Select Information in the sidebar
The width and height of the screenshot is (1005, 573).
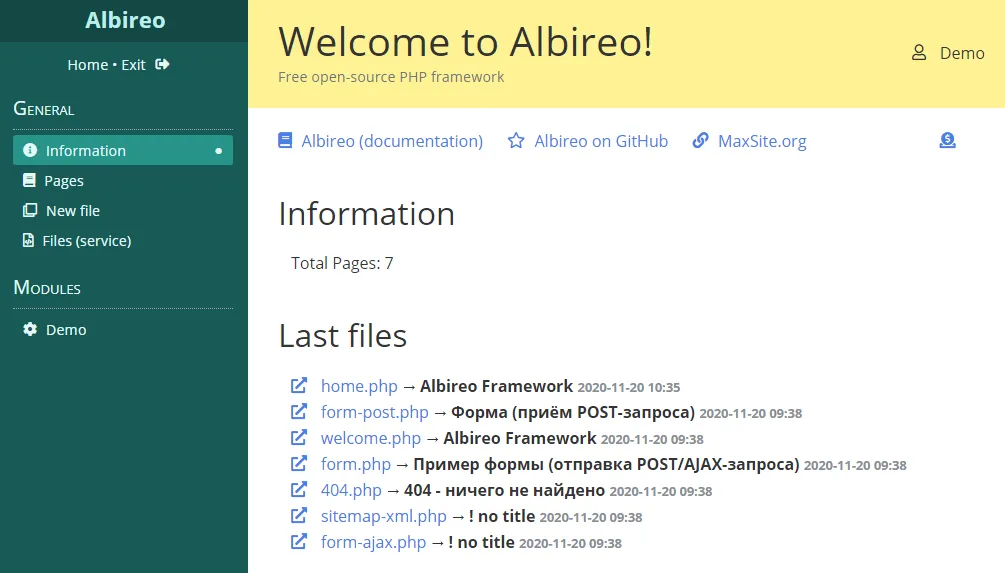(86, 151)
